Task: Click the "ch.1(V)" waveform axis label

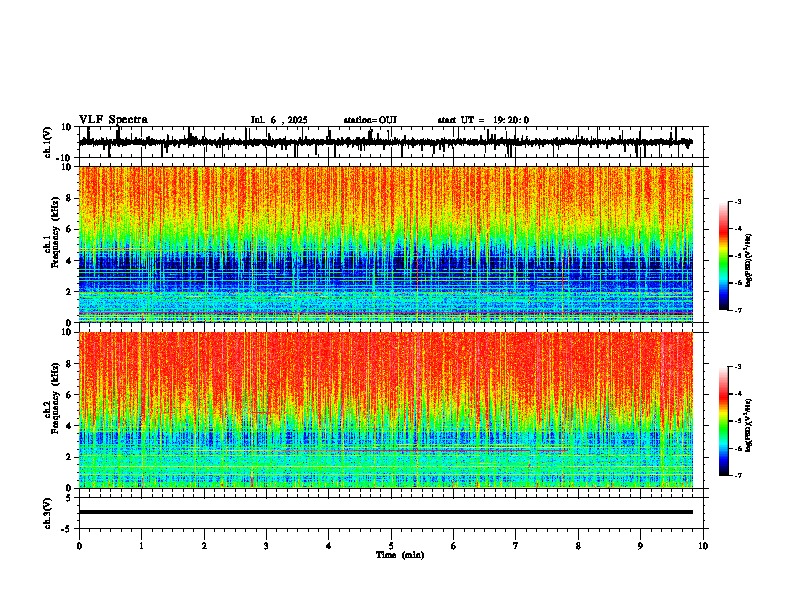Action: point(48,142)
